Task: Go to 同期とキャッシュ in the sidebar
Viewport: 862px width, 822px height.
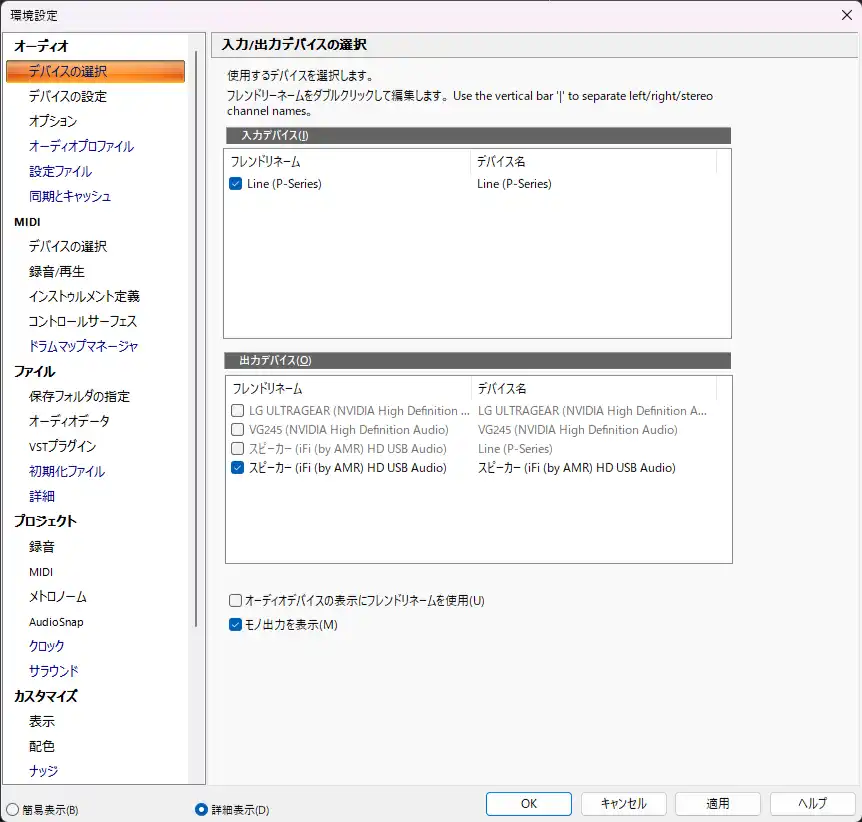Action: 70,196
